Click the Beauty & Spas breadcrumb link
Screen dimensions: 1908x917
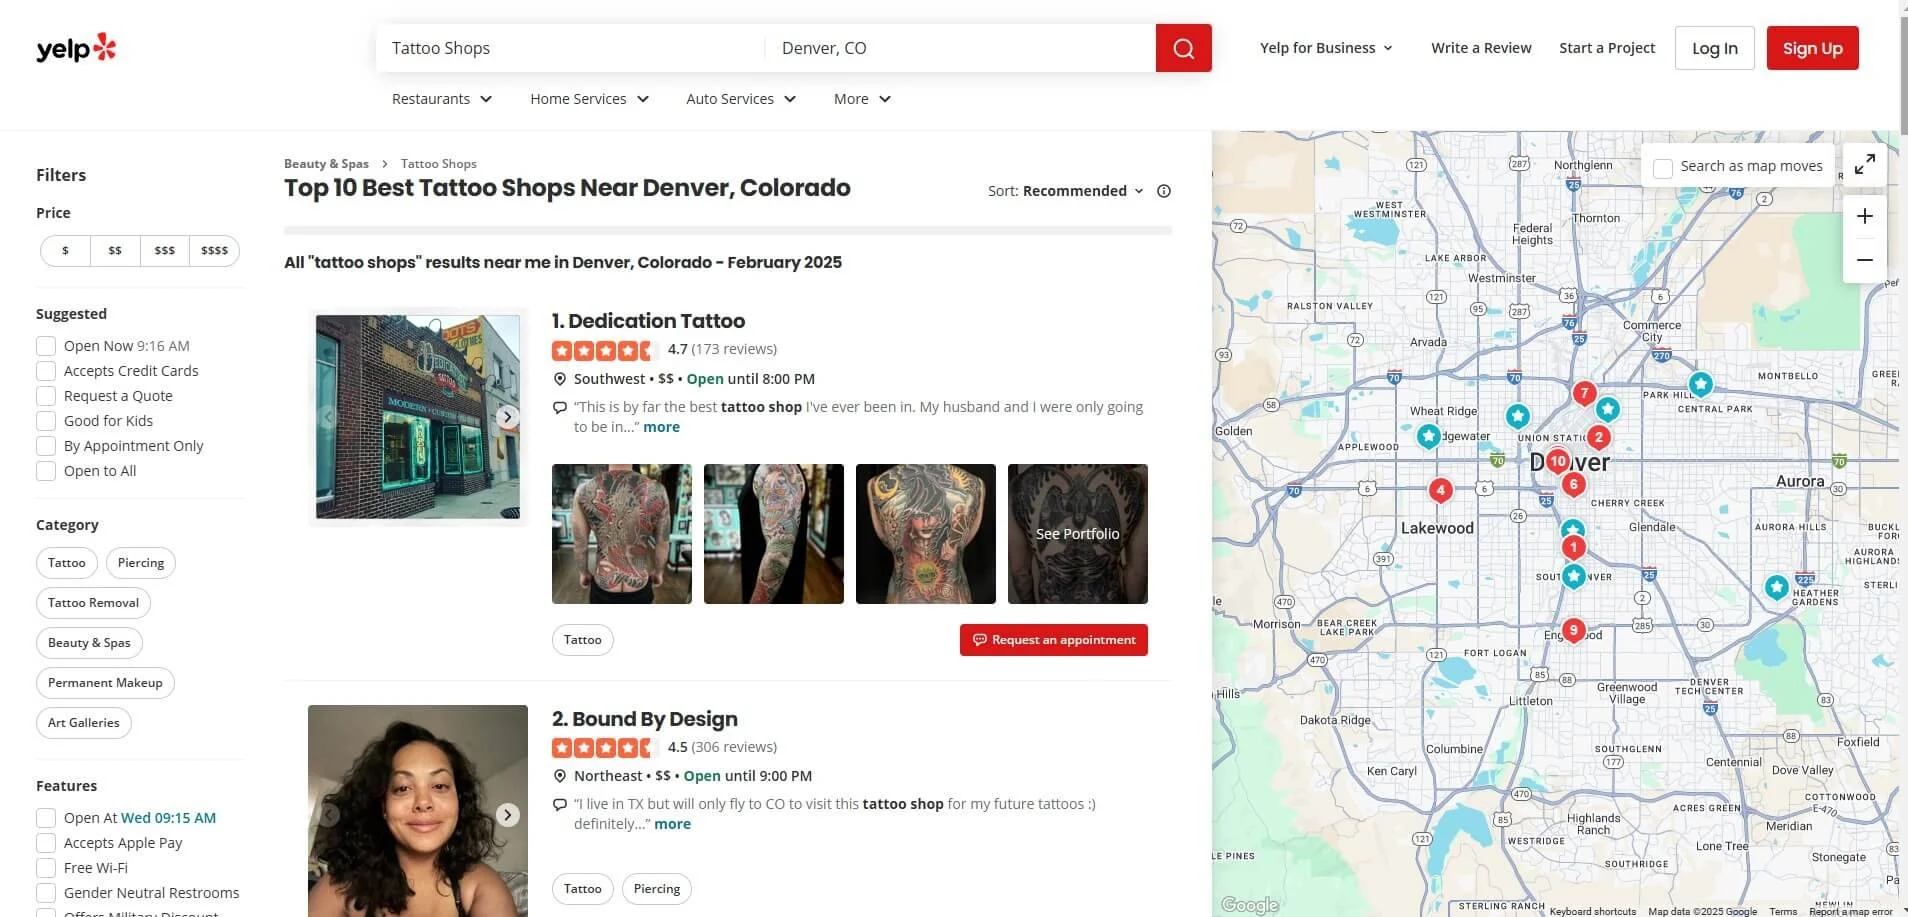[326, 163]
